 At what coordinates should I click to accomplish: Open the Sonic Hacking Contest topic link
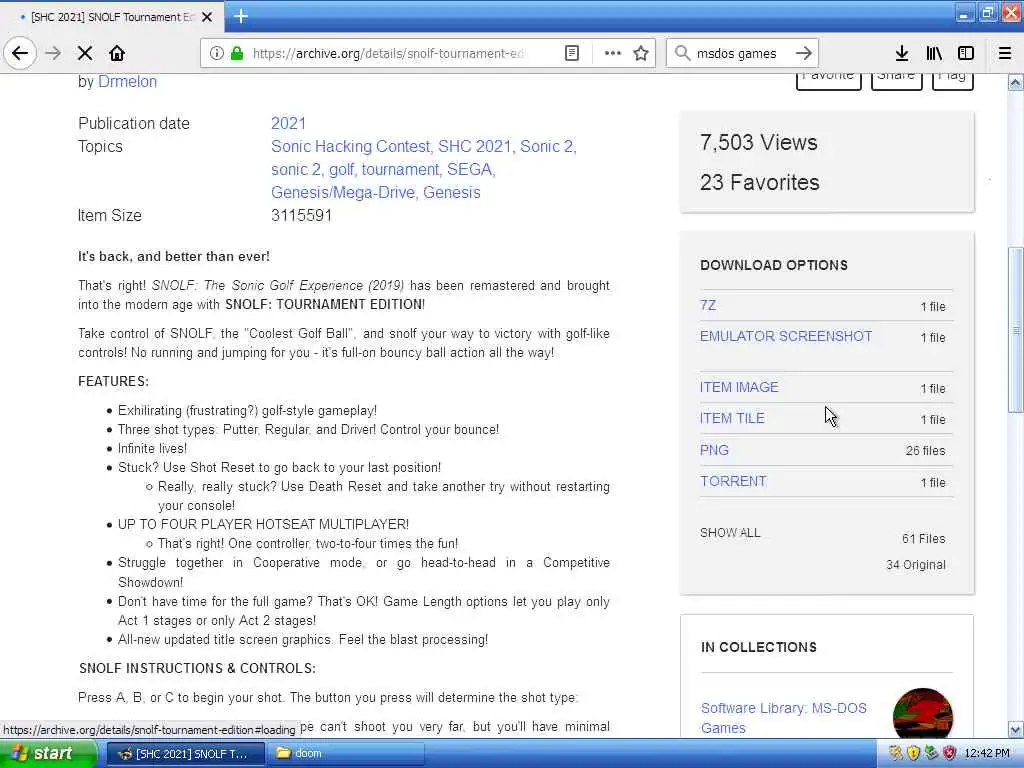point(351,146)
